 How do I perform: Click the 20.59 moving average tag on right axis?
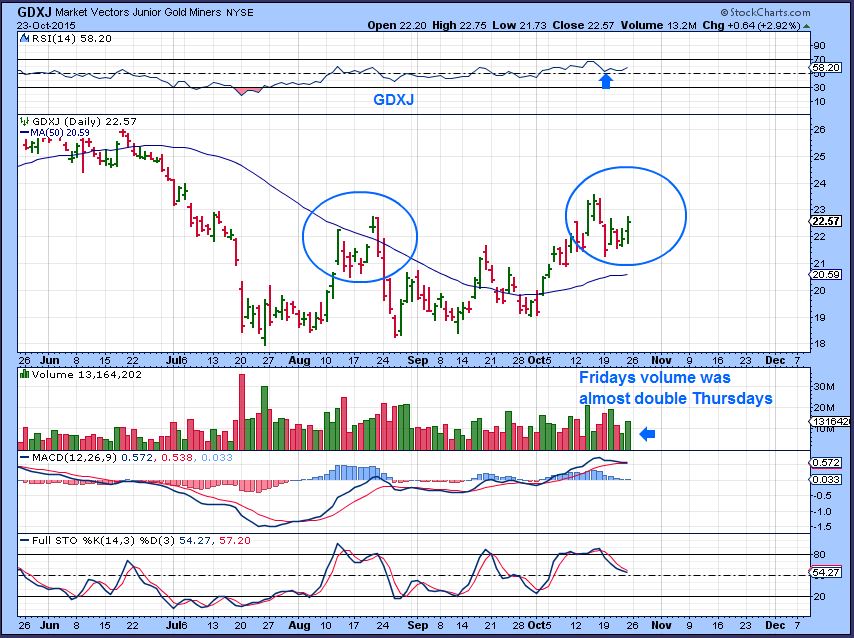click(826, 275)
